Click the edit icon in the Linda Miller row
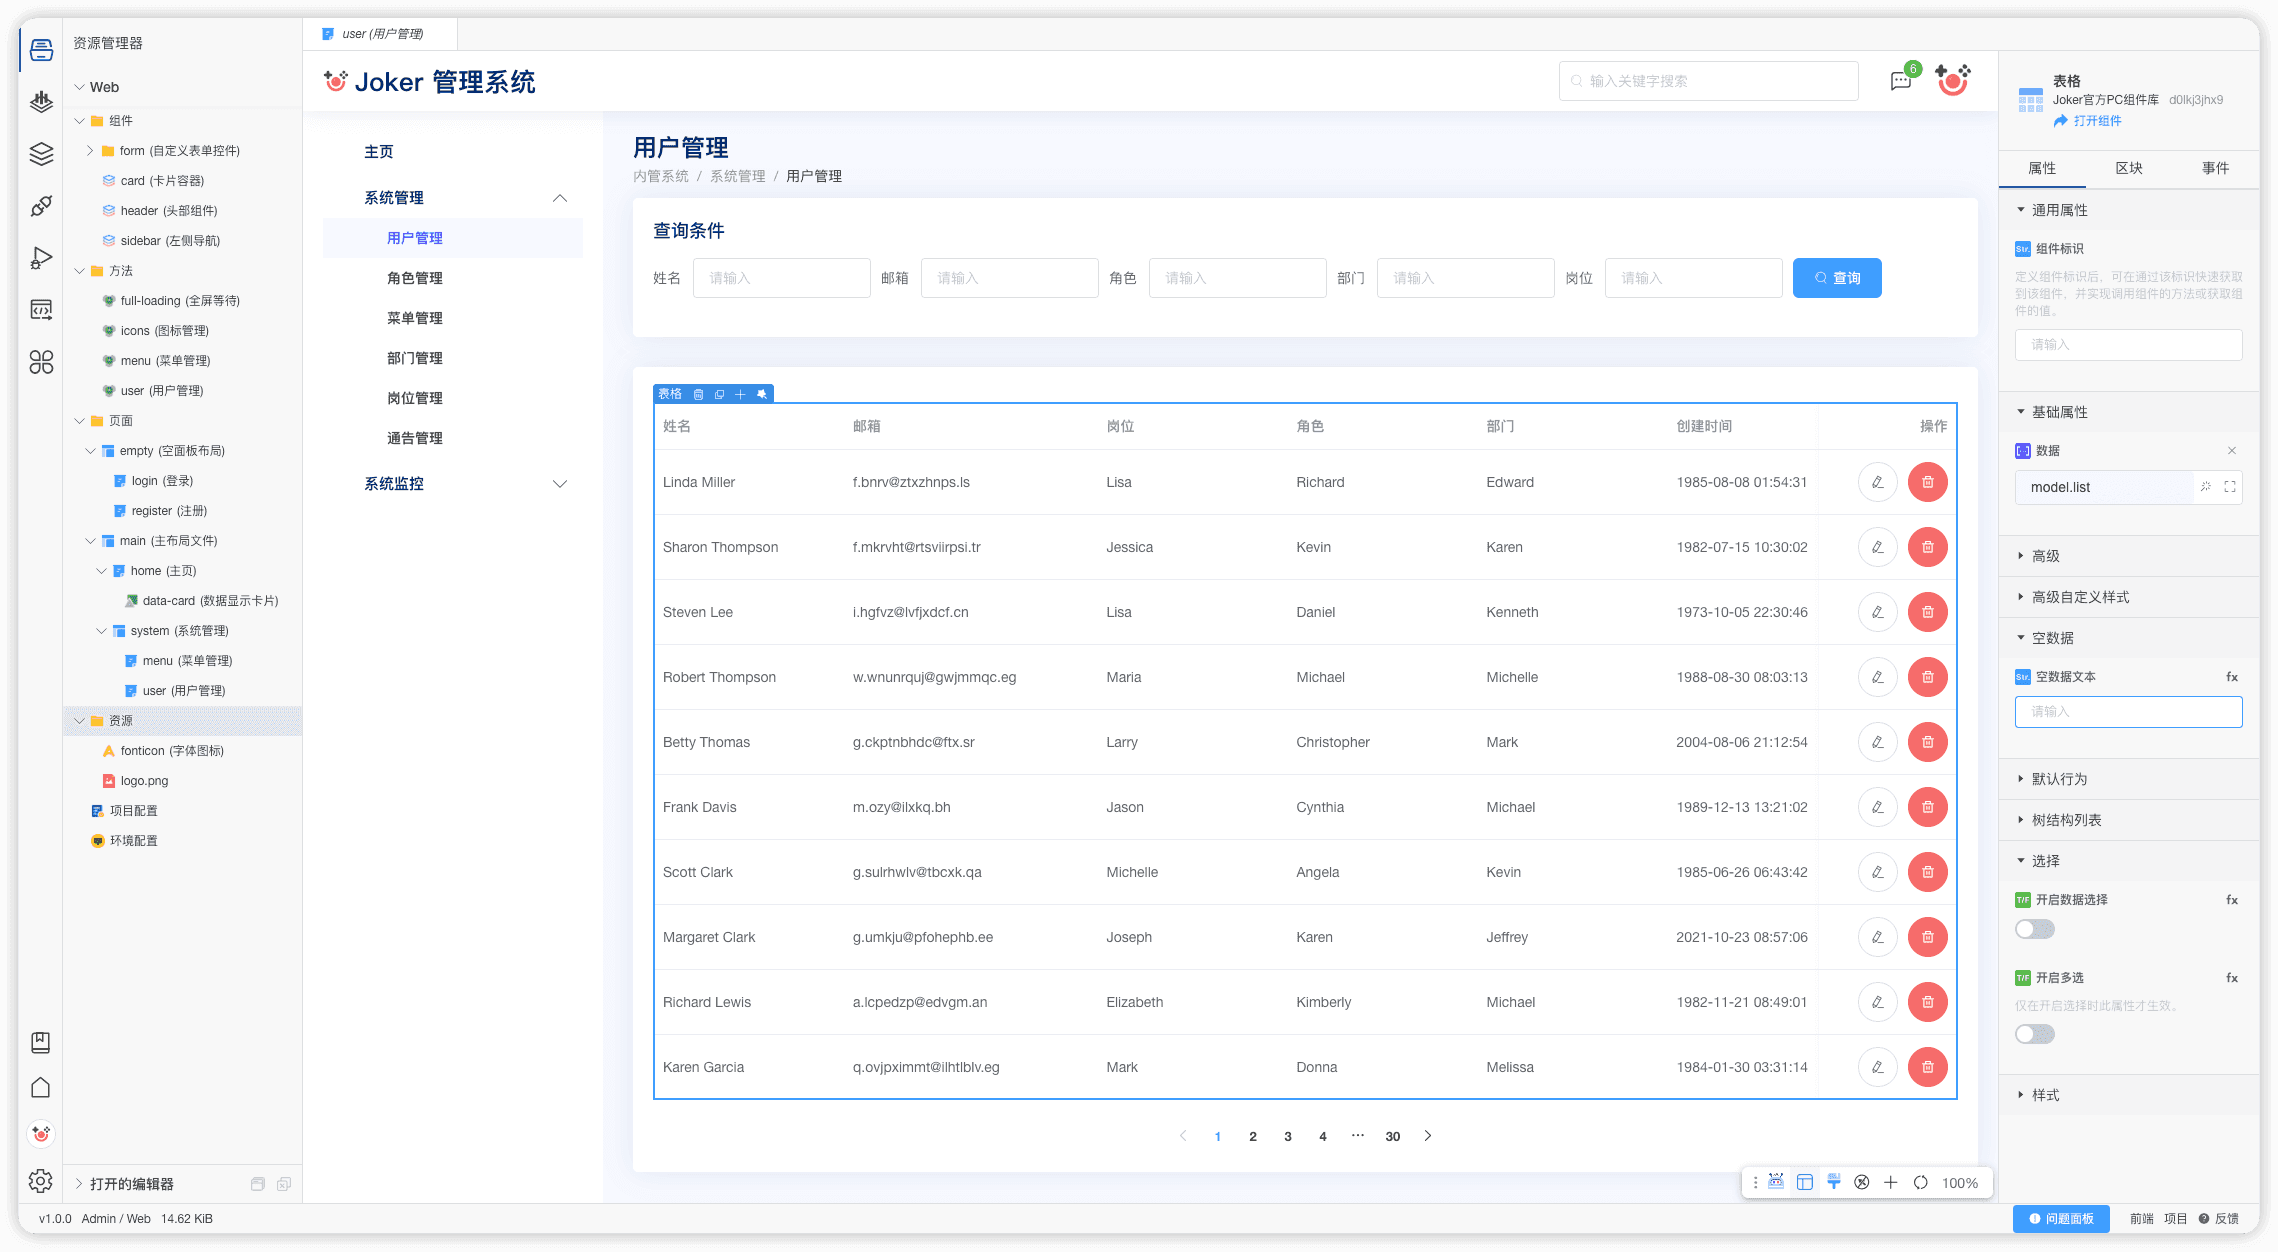 (1877, 482)
